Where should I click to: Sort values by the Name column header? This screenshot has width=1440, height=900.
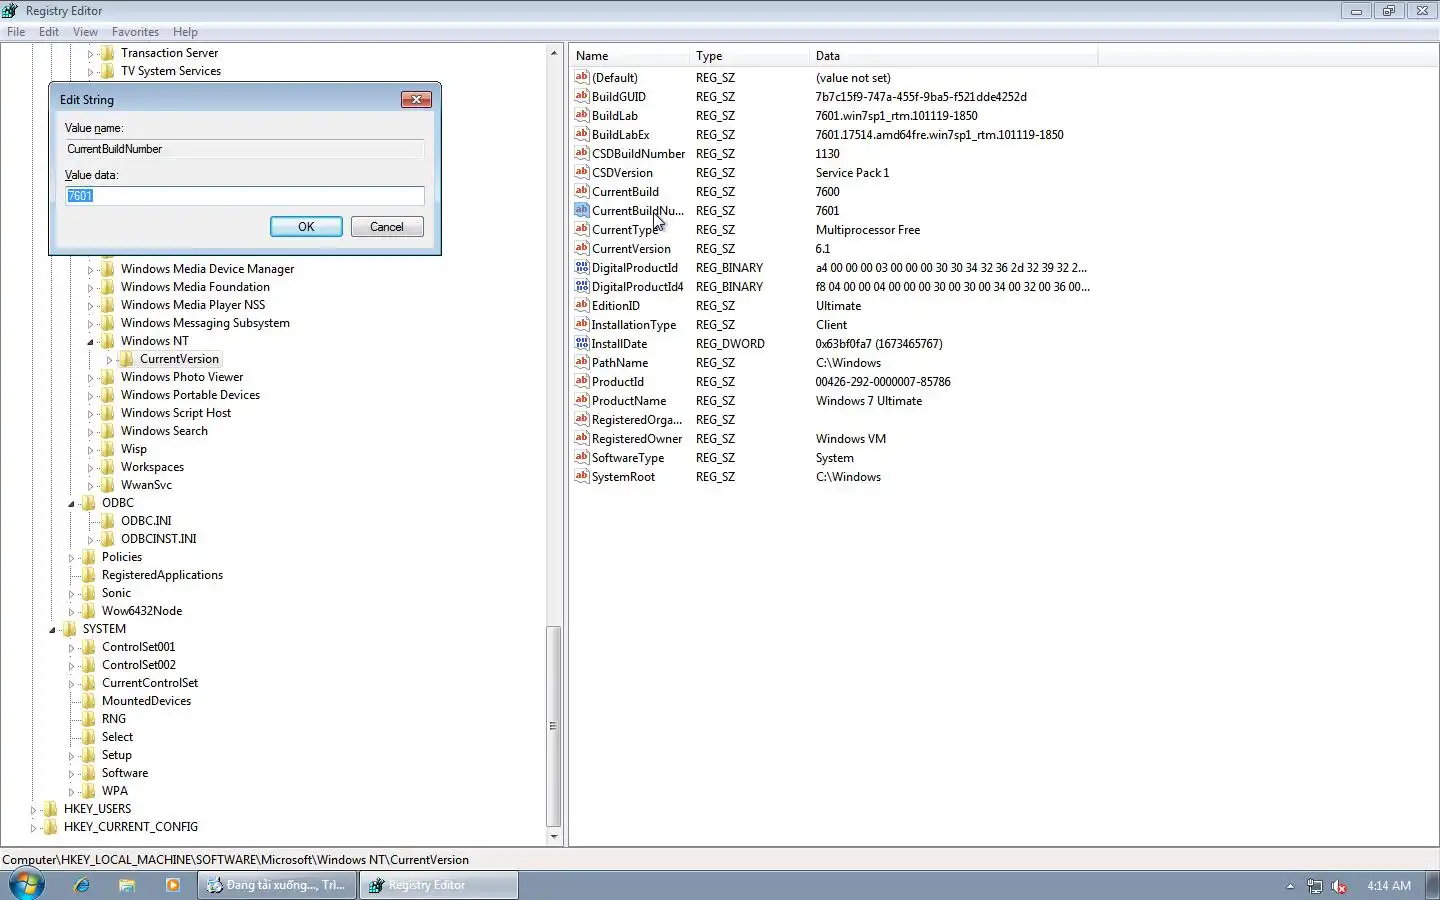[x=630, y=56]
